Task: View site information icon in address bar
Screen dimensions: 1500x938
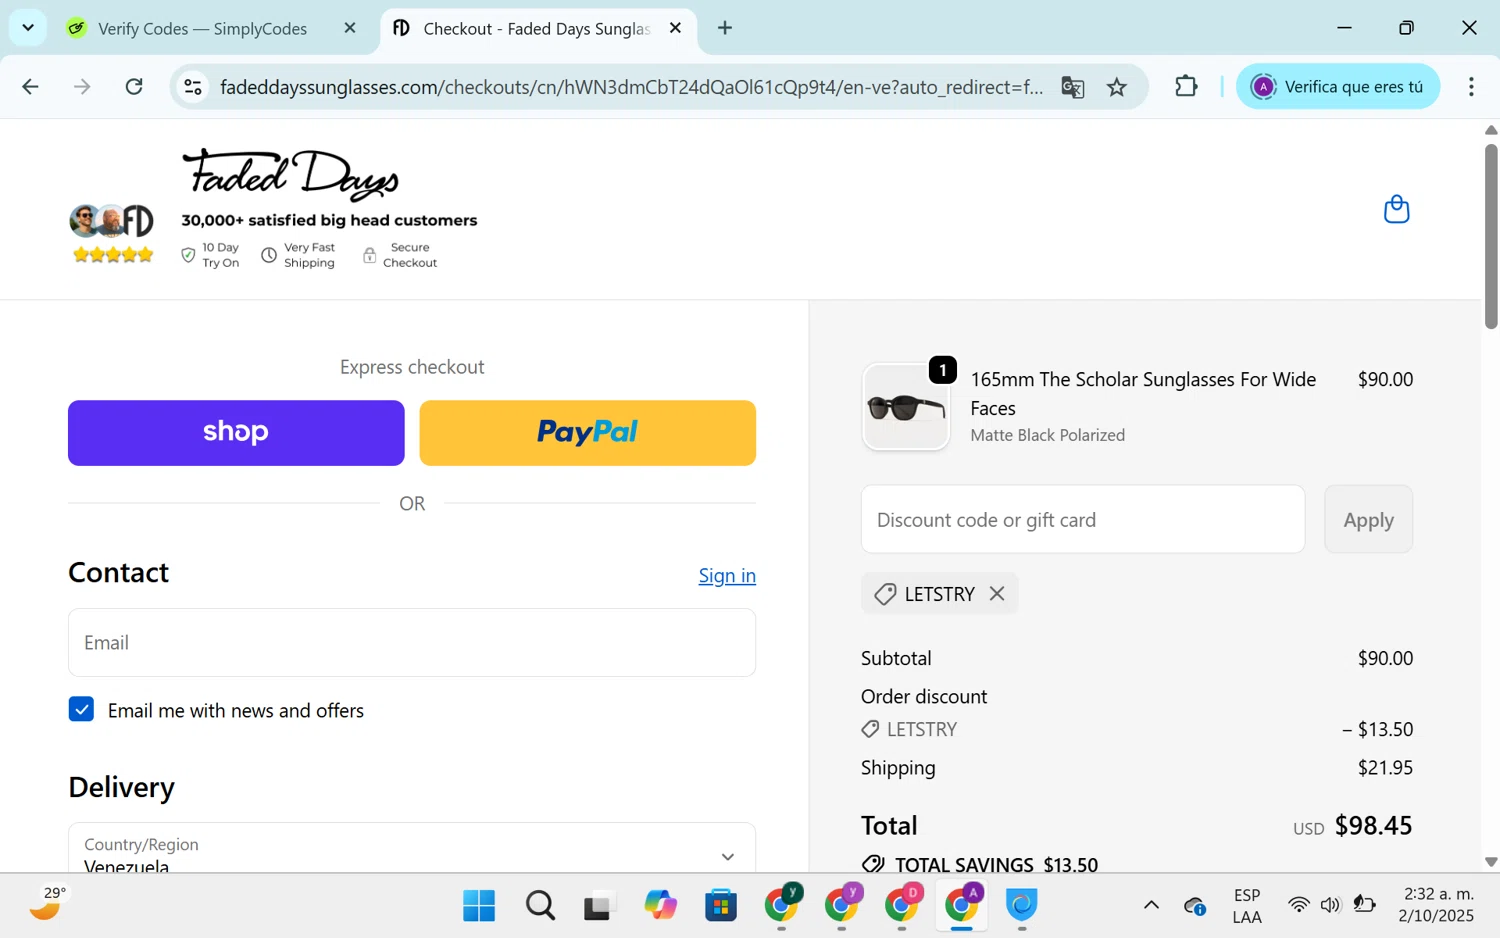Action: point(193,87)
